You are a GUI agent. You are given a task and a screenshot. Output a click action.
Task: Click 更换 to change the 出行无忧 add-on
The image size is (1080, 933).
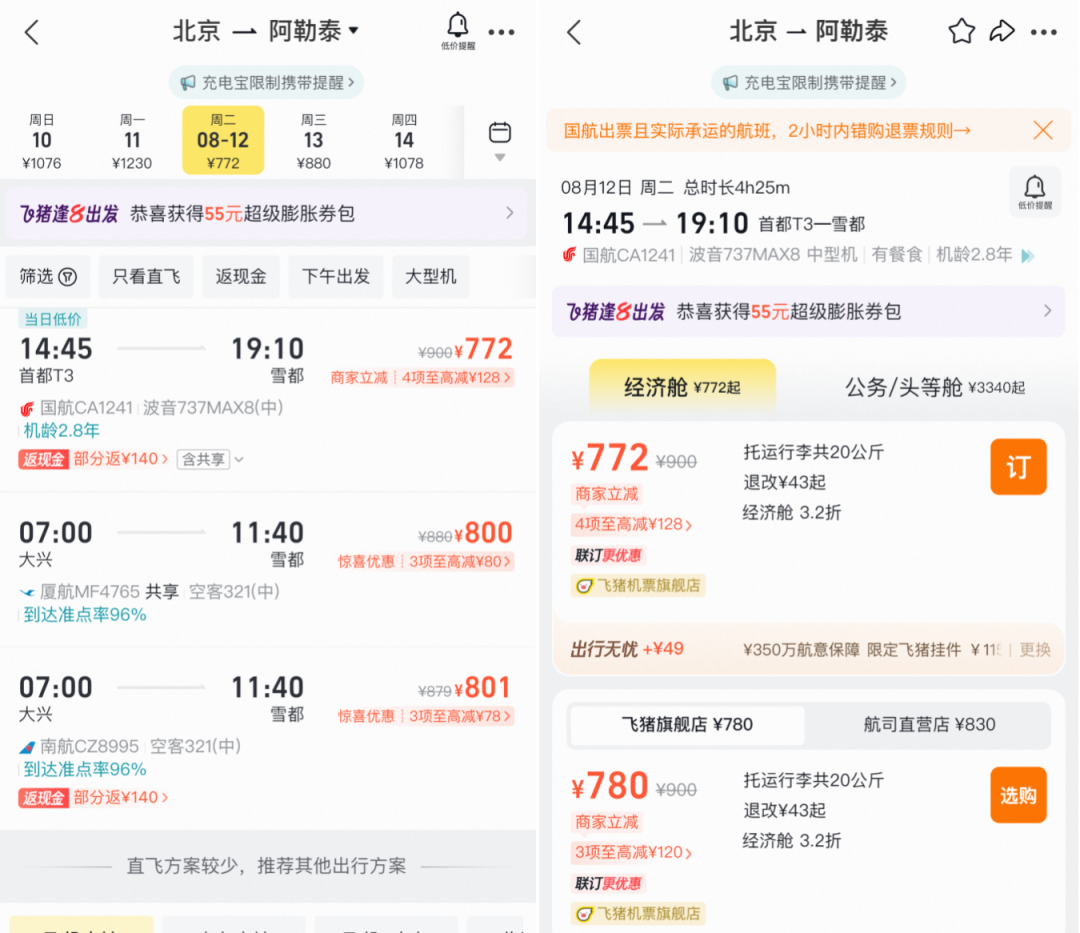coord(1034,649)
